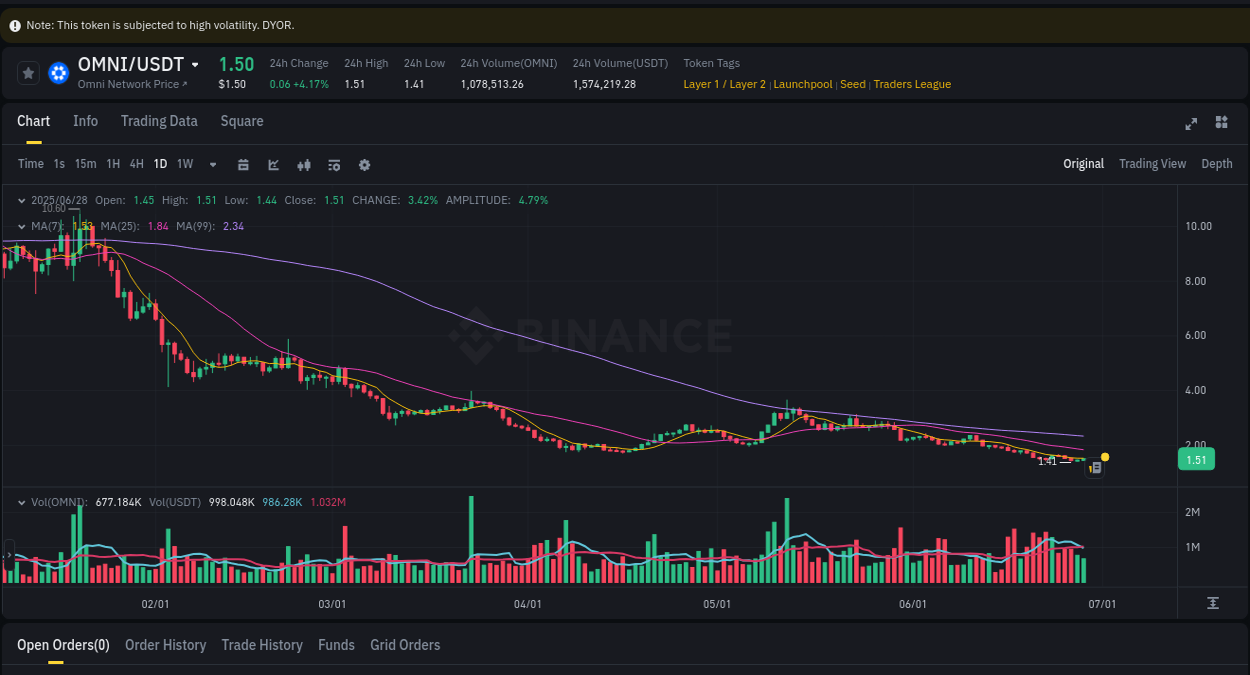
Task: Select the 1W timeframe
Action: (184, 164)
